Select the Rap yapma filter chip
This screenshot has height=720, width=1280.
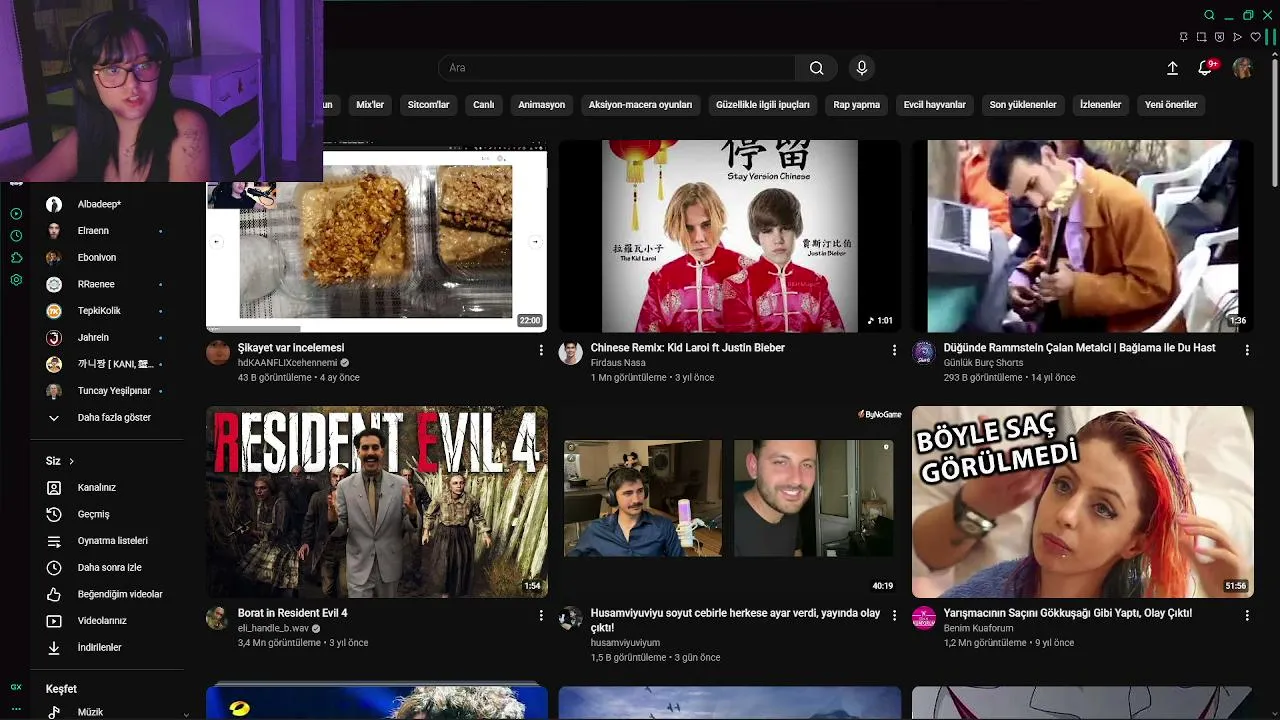tap(856, 105)
